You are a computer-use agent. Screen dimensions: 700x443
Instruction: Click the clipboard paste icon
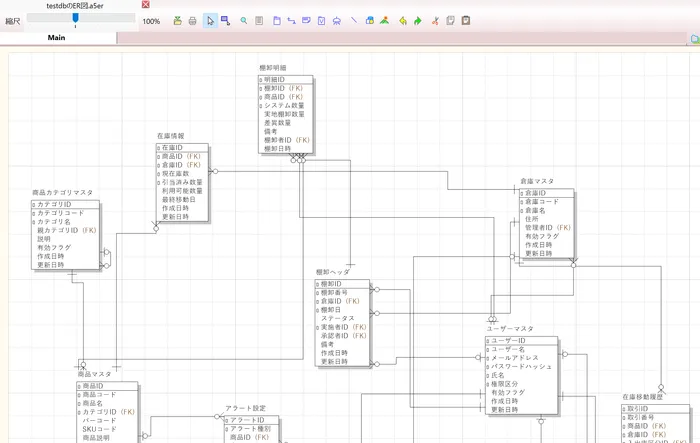pyautogui.click(x=466, y=20)
